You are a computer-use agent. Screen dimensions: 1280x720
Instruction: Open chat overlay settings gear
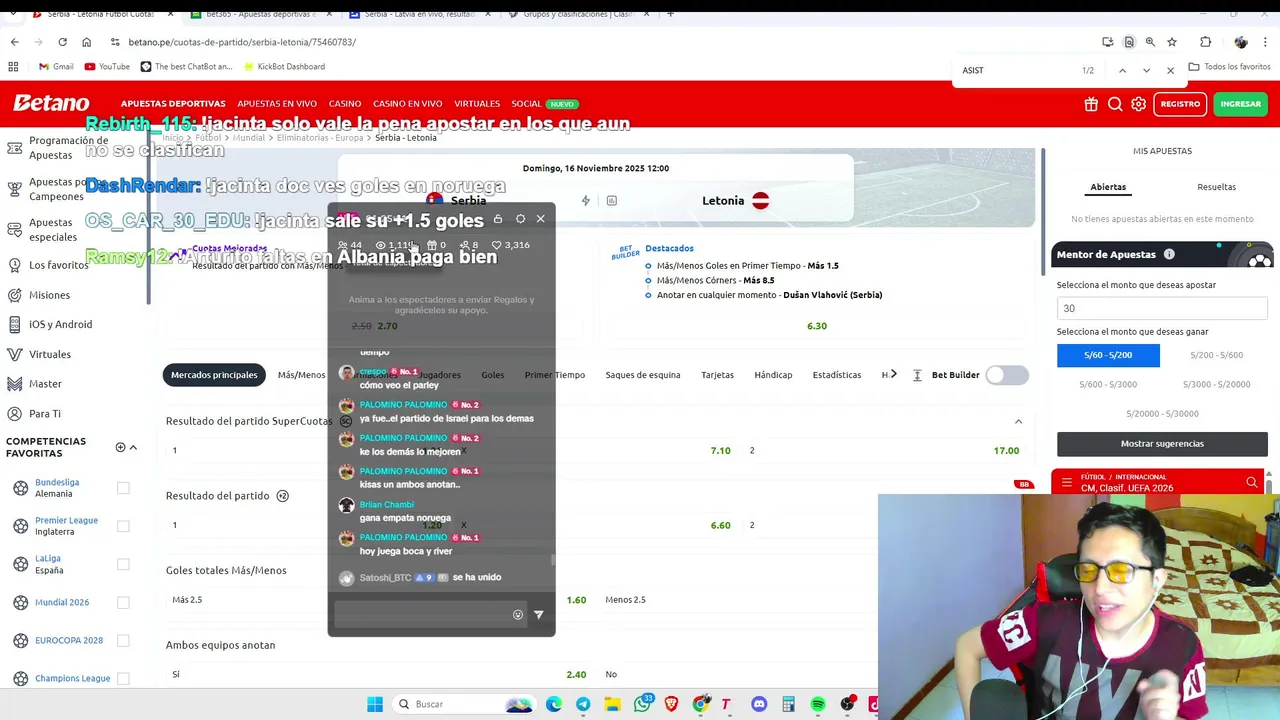point(520,219)
